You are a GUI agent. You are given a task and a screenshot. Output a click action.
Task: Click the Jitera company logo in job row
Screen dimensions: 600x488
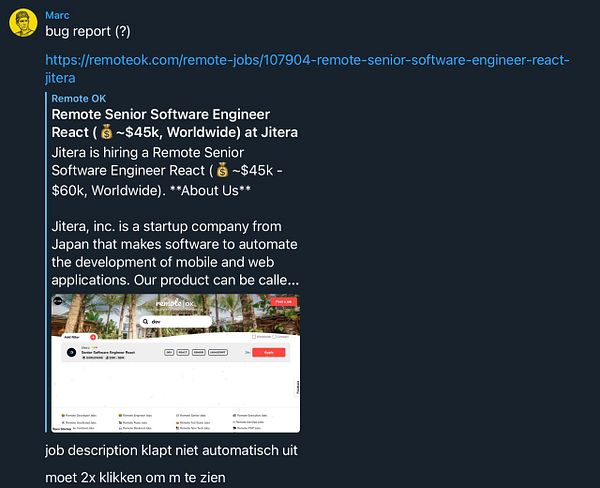[x=71, y=353]
